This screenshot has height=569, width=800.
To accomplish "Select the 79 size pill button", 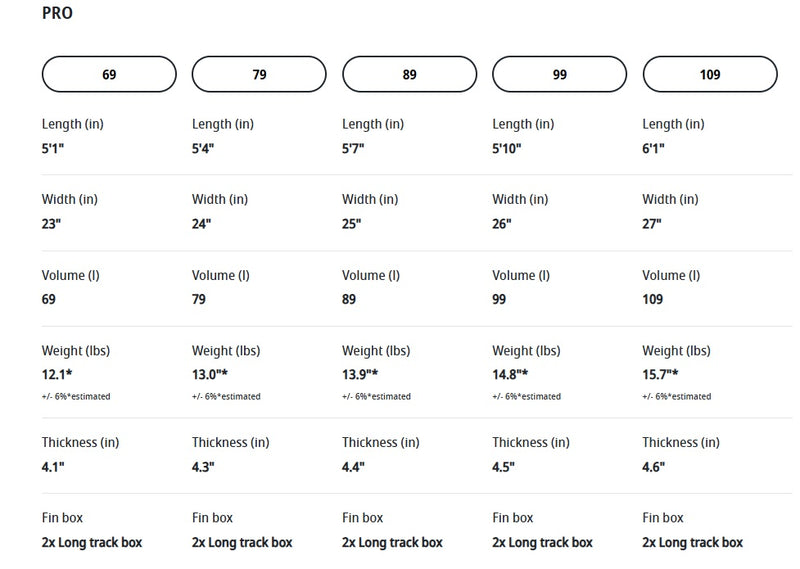I will click(259, 75).
